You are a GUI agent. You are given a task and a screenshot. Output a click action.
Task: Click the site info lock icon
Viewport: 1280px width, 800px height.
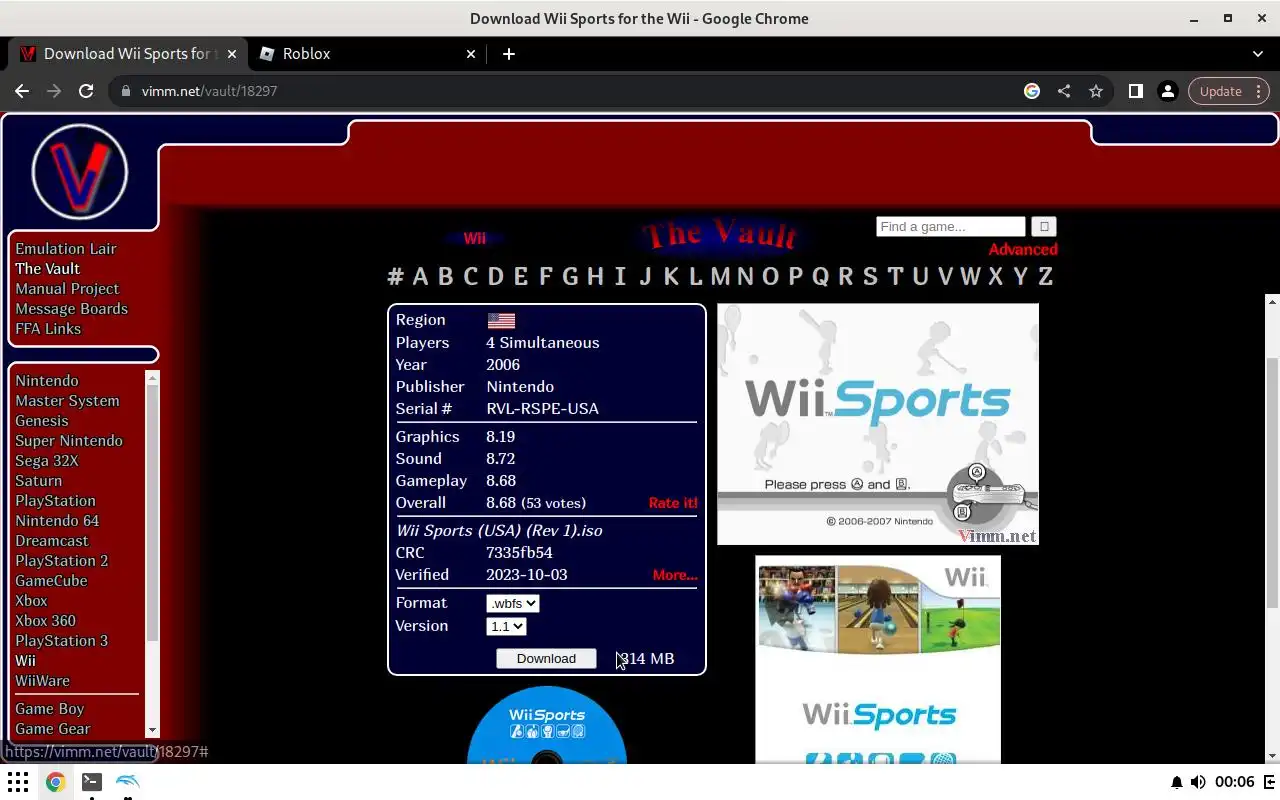click(125, 91)
